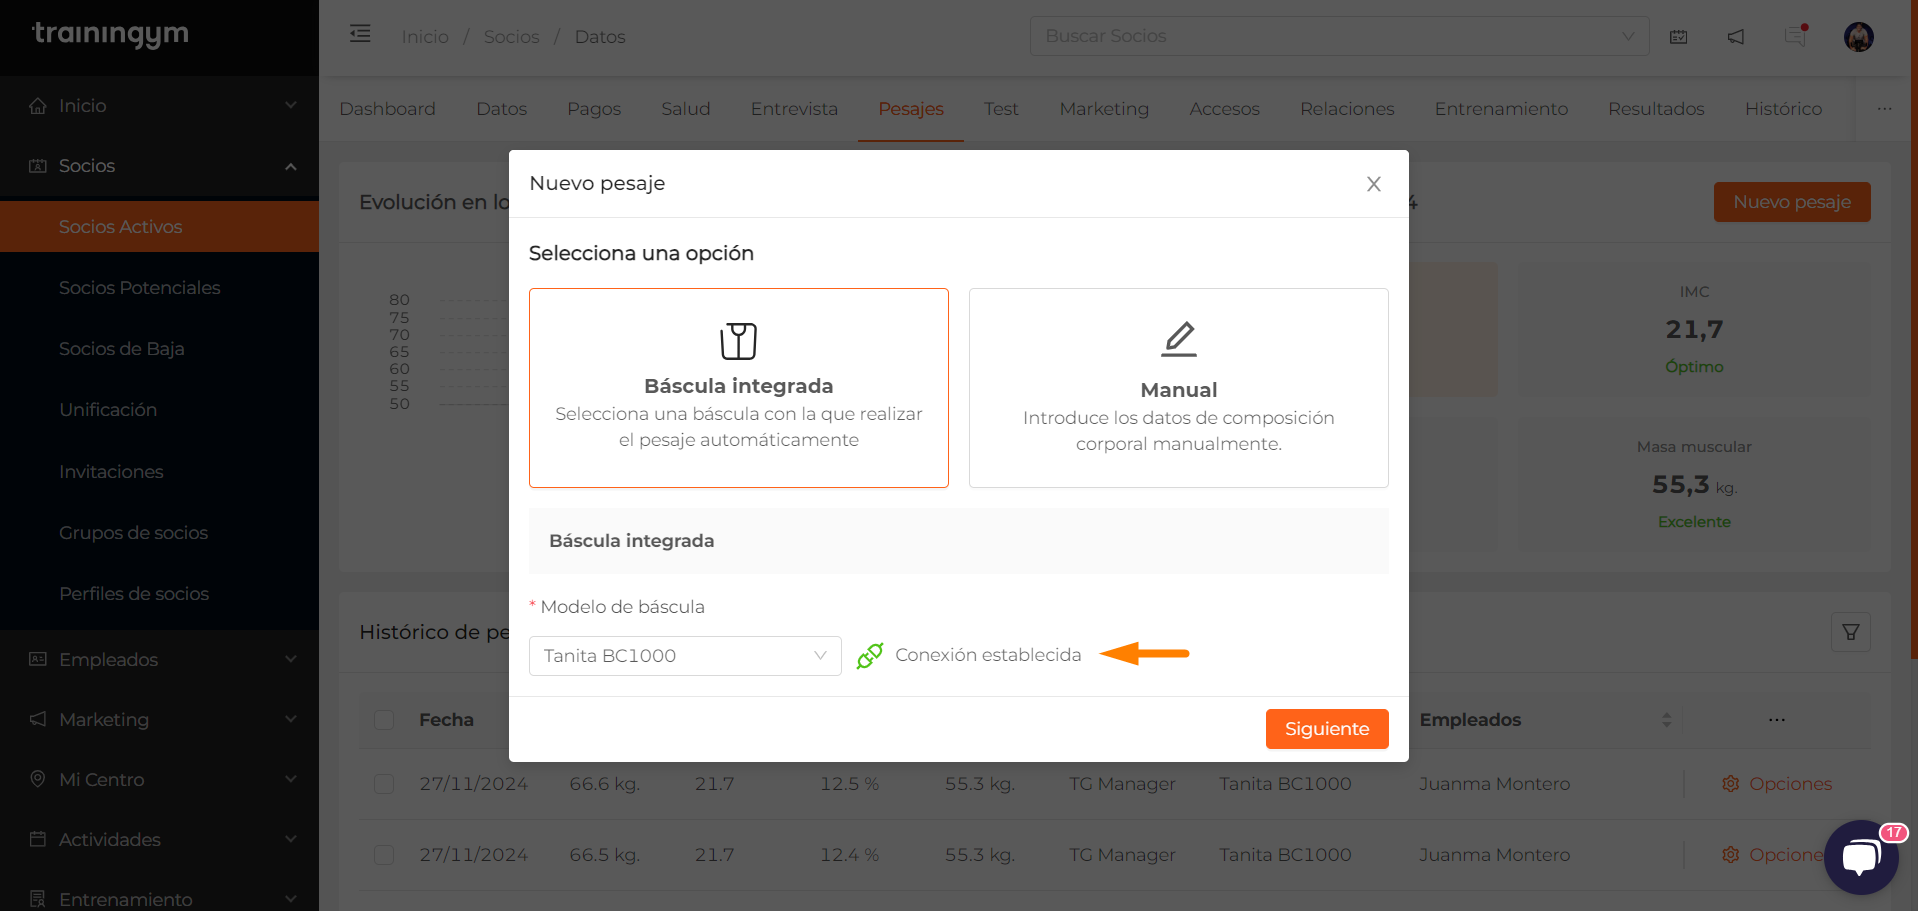
Task: Switch to the Histórico tab
Action: (x=1783, y=109)
